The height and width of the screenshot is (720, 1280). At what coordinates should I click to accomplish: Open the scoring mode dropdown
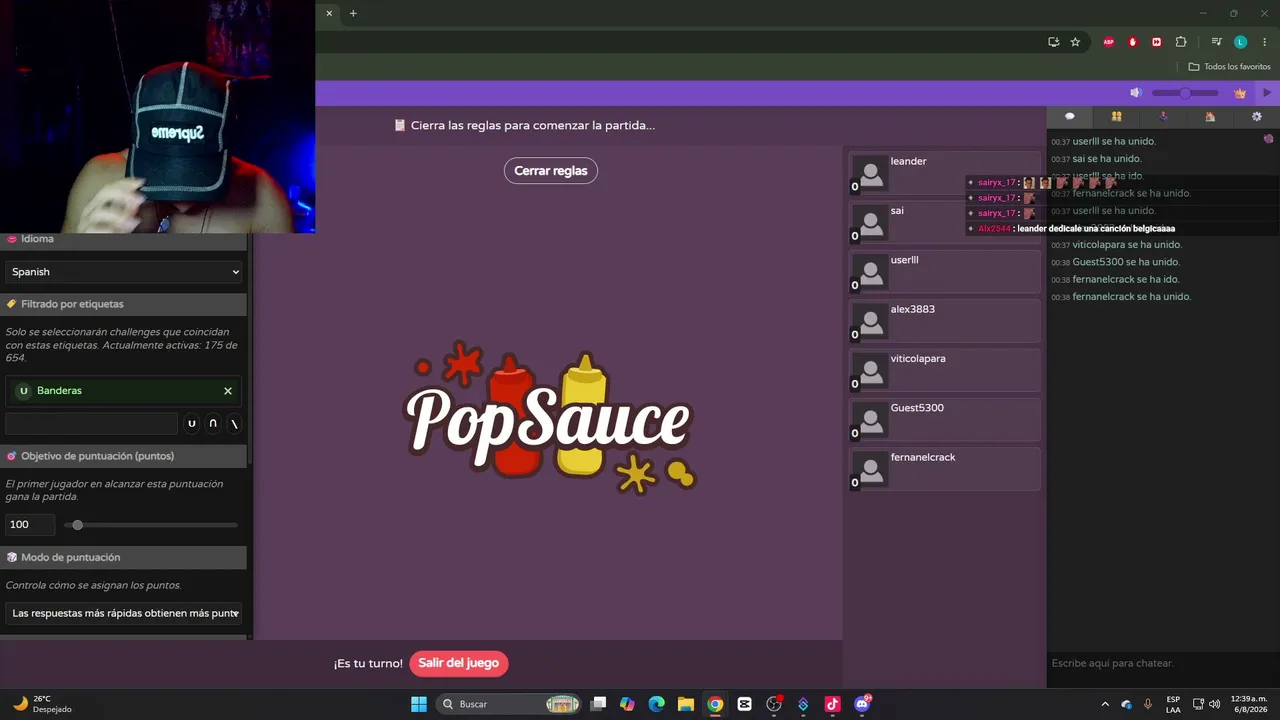pos(124,613)
